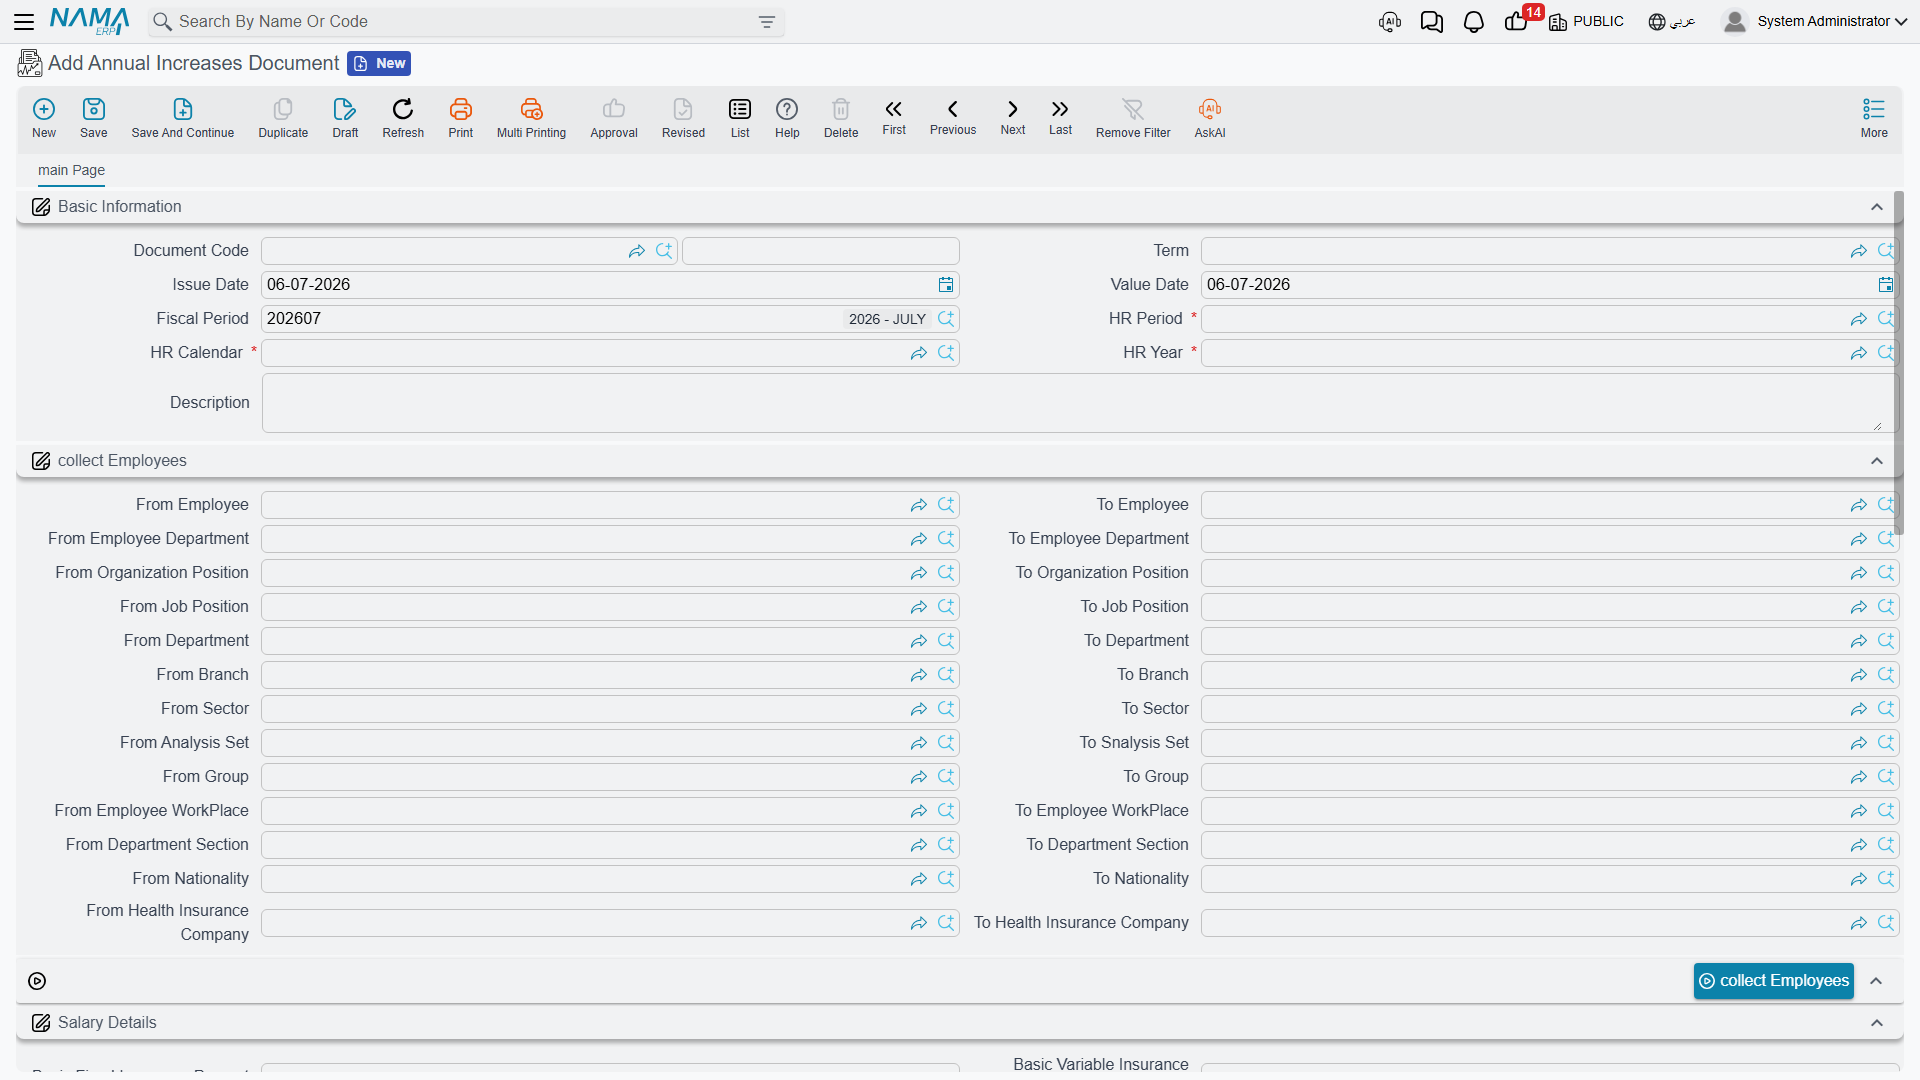Viewport: 1920px width, 1080px height.
Task: Click the Search By Name Or Code field
Action: 465,22
